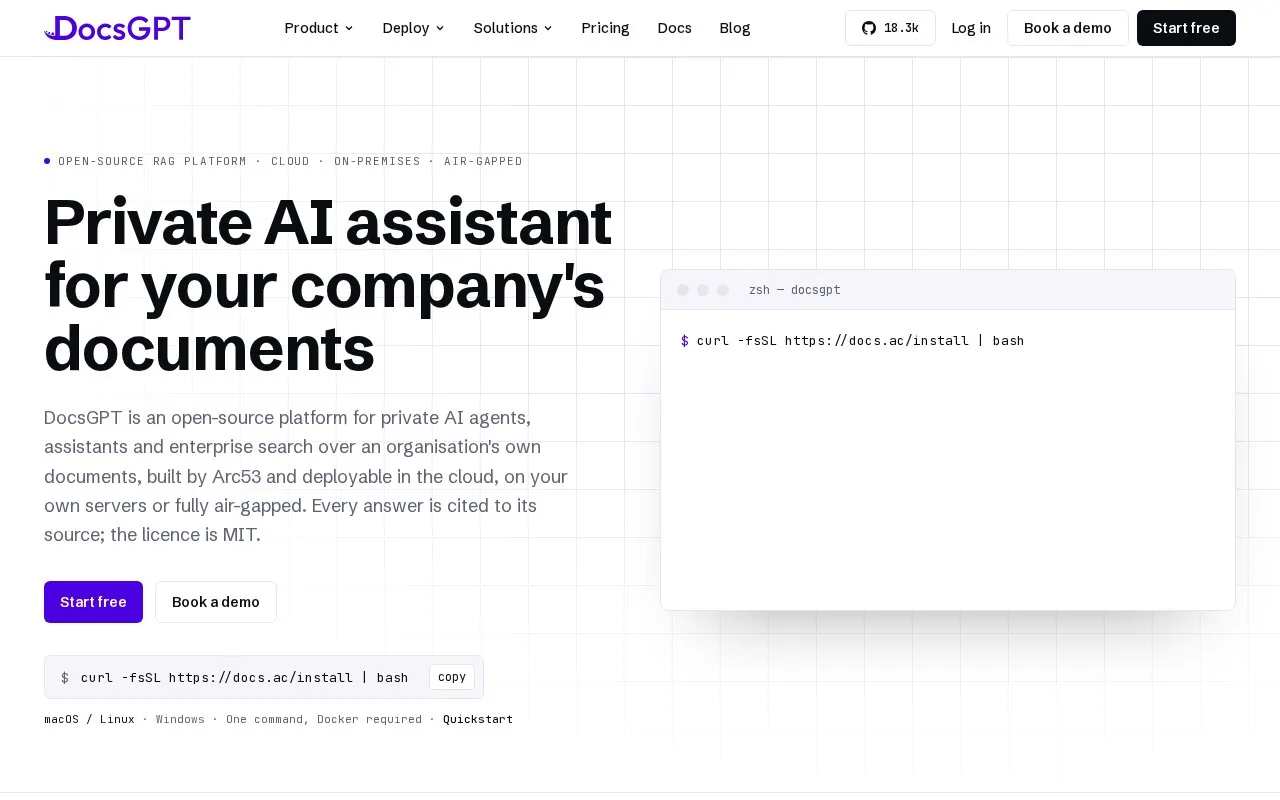Click the 'OPEN-SOURCE RAG PLATFORM' tagline
The width and height of the screenshot is (1280, 800).
(152, 161)
